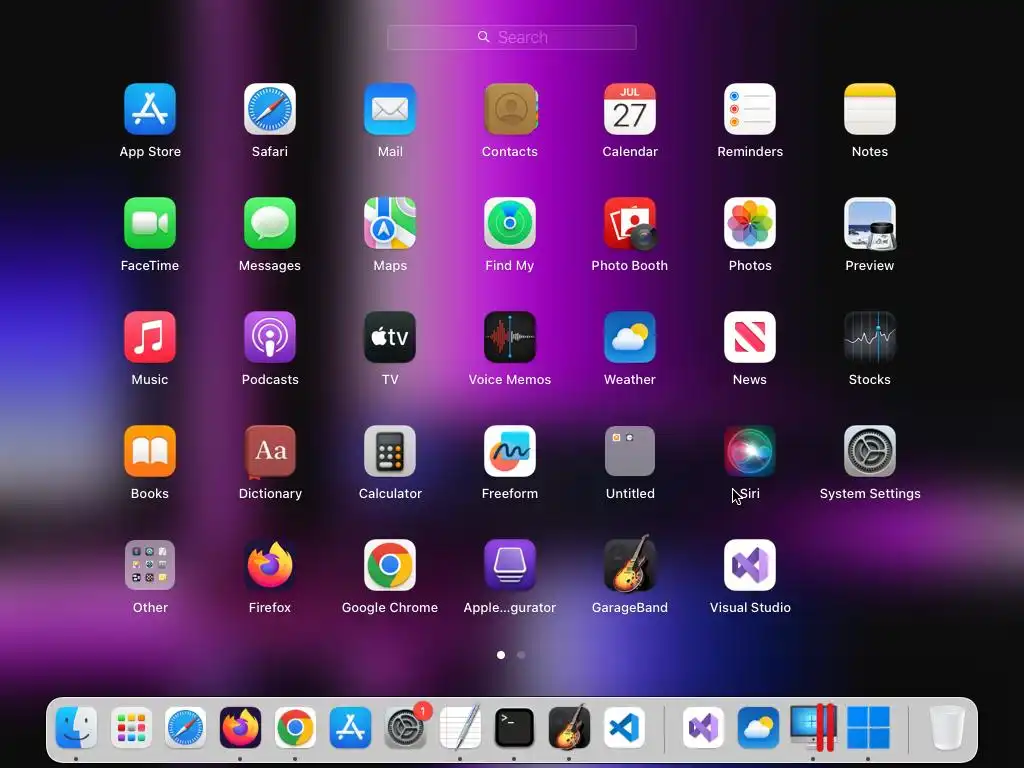Expand the Other folder
The image size is (1024, 768).
coord(150,565)
